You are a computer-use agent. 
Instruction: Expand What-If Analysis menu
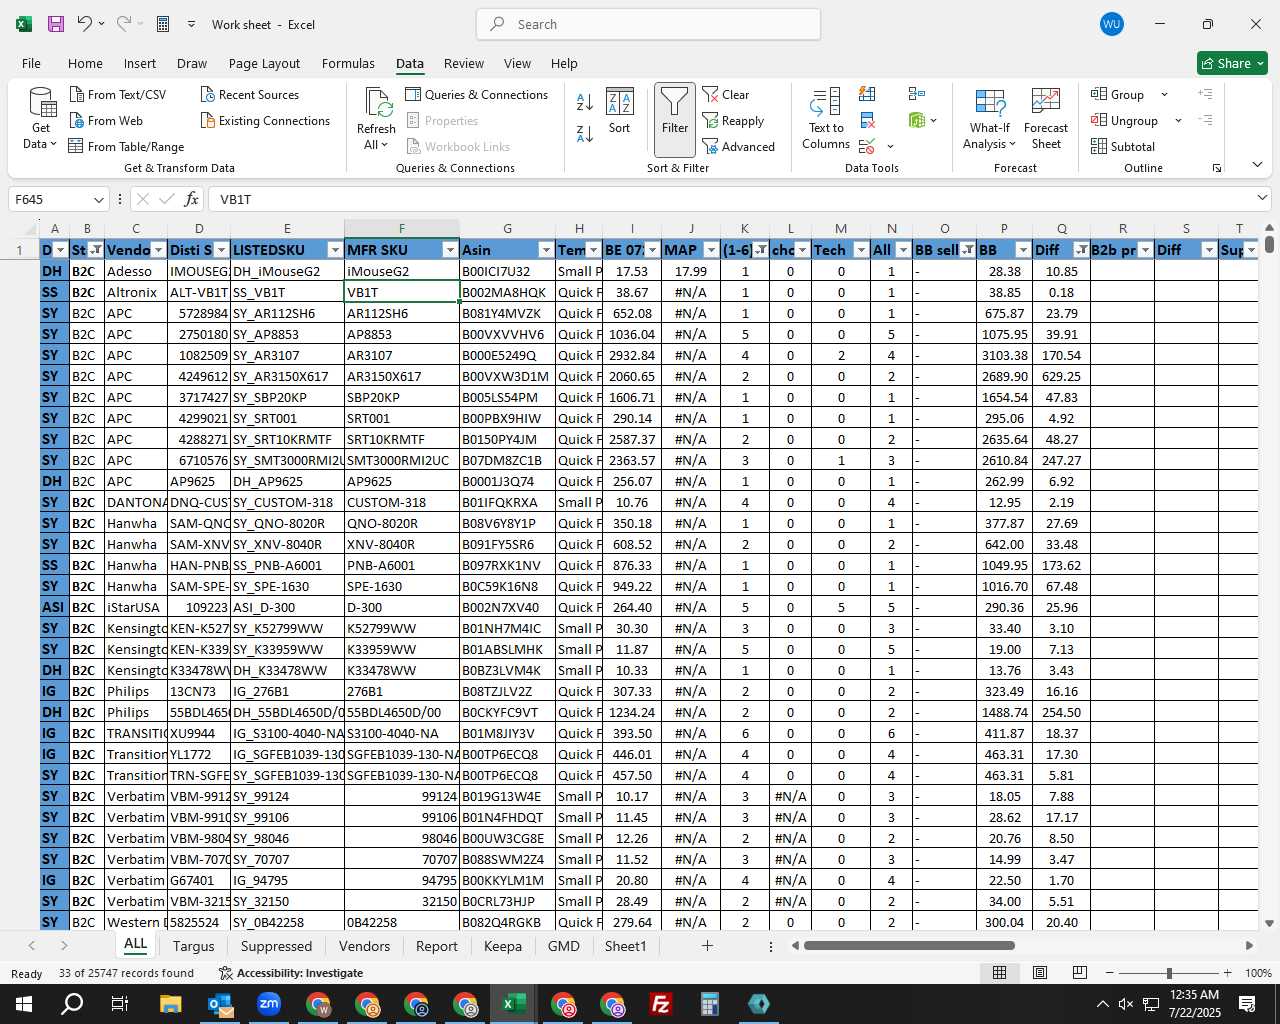tap(1012, 144)
